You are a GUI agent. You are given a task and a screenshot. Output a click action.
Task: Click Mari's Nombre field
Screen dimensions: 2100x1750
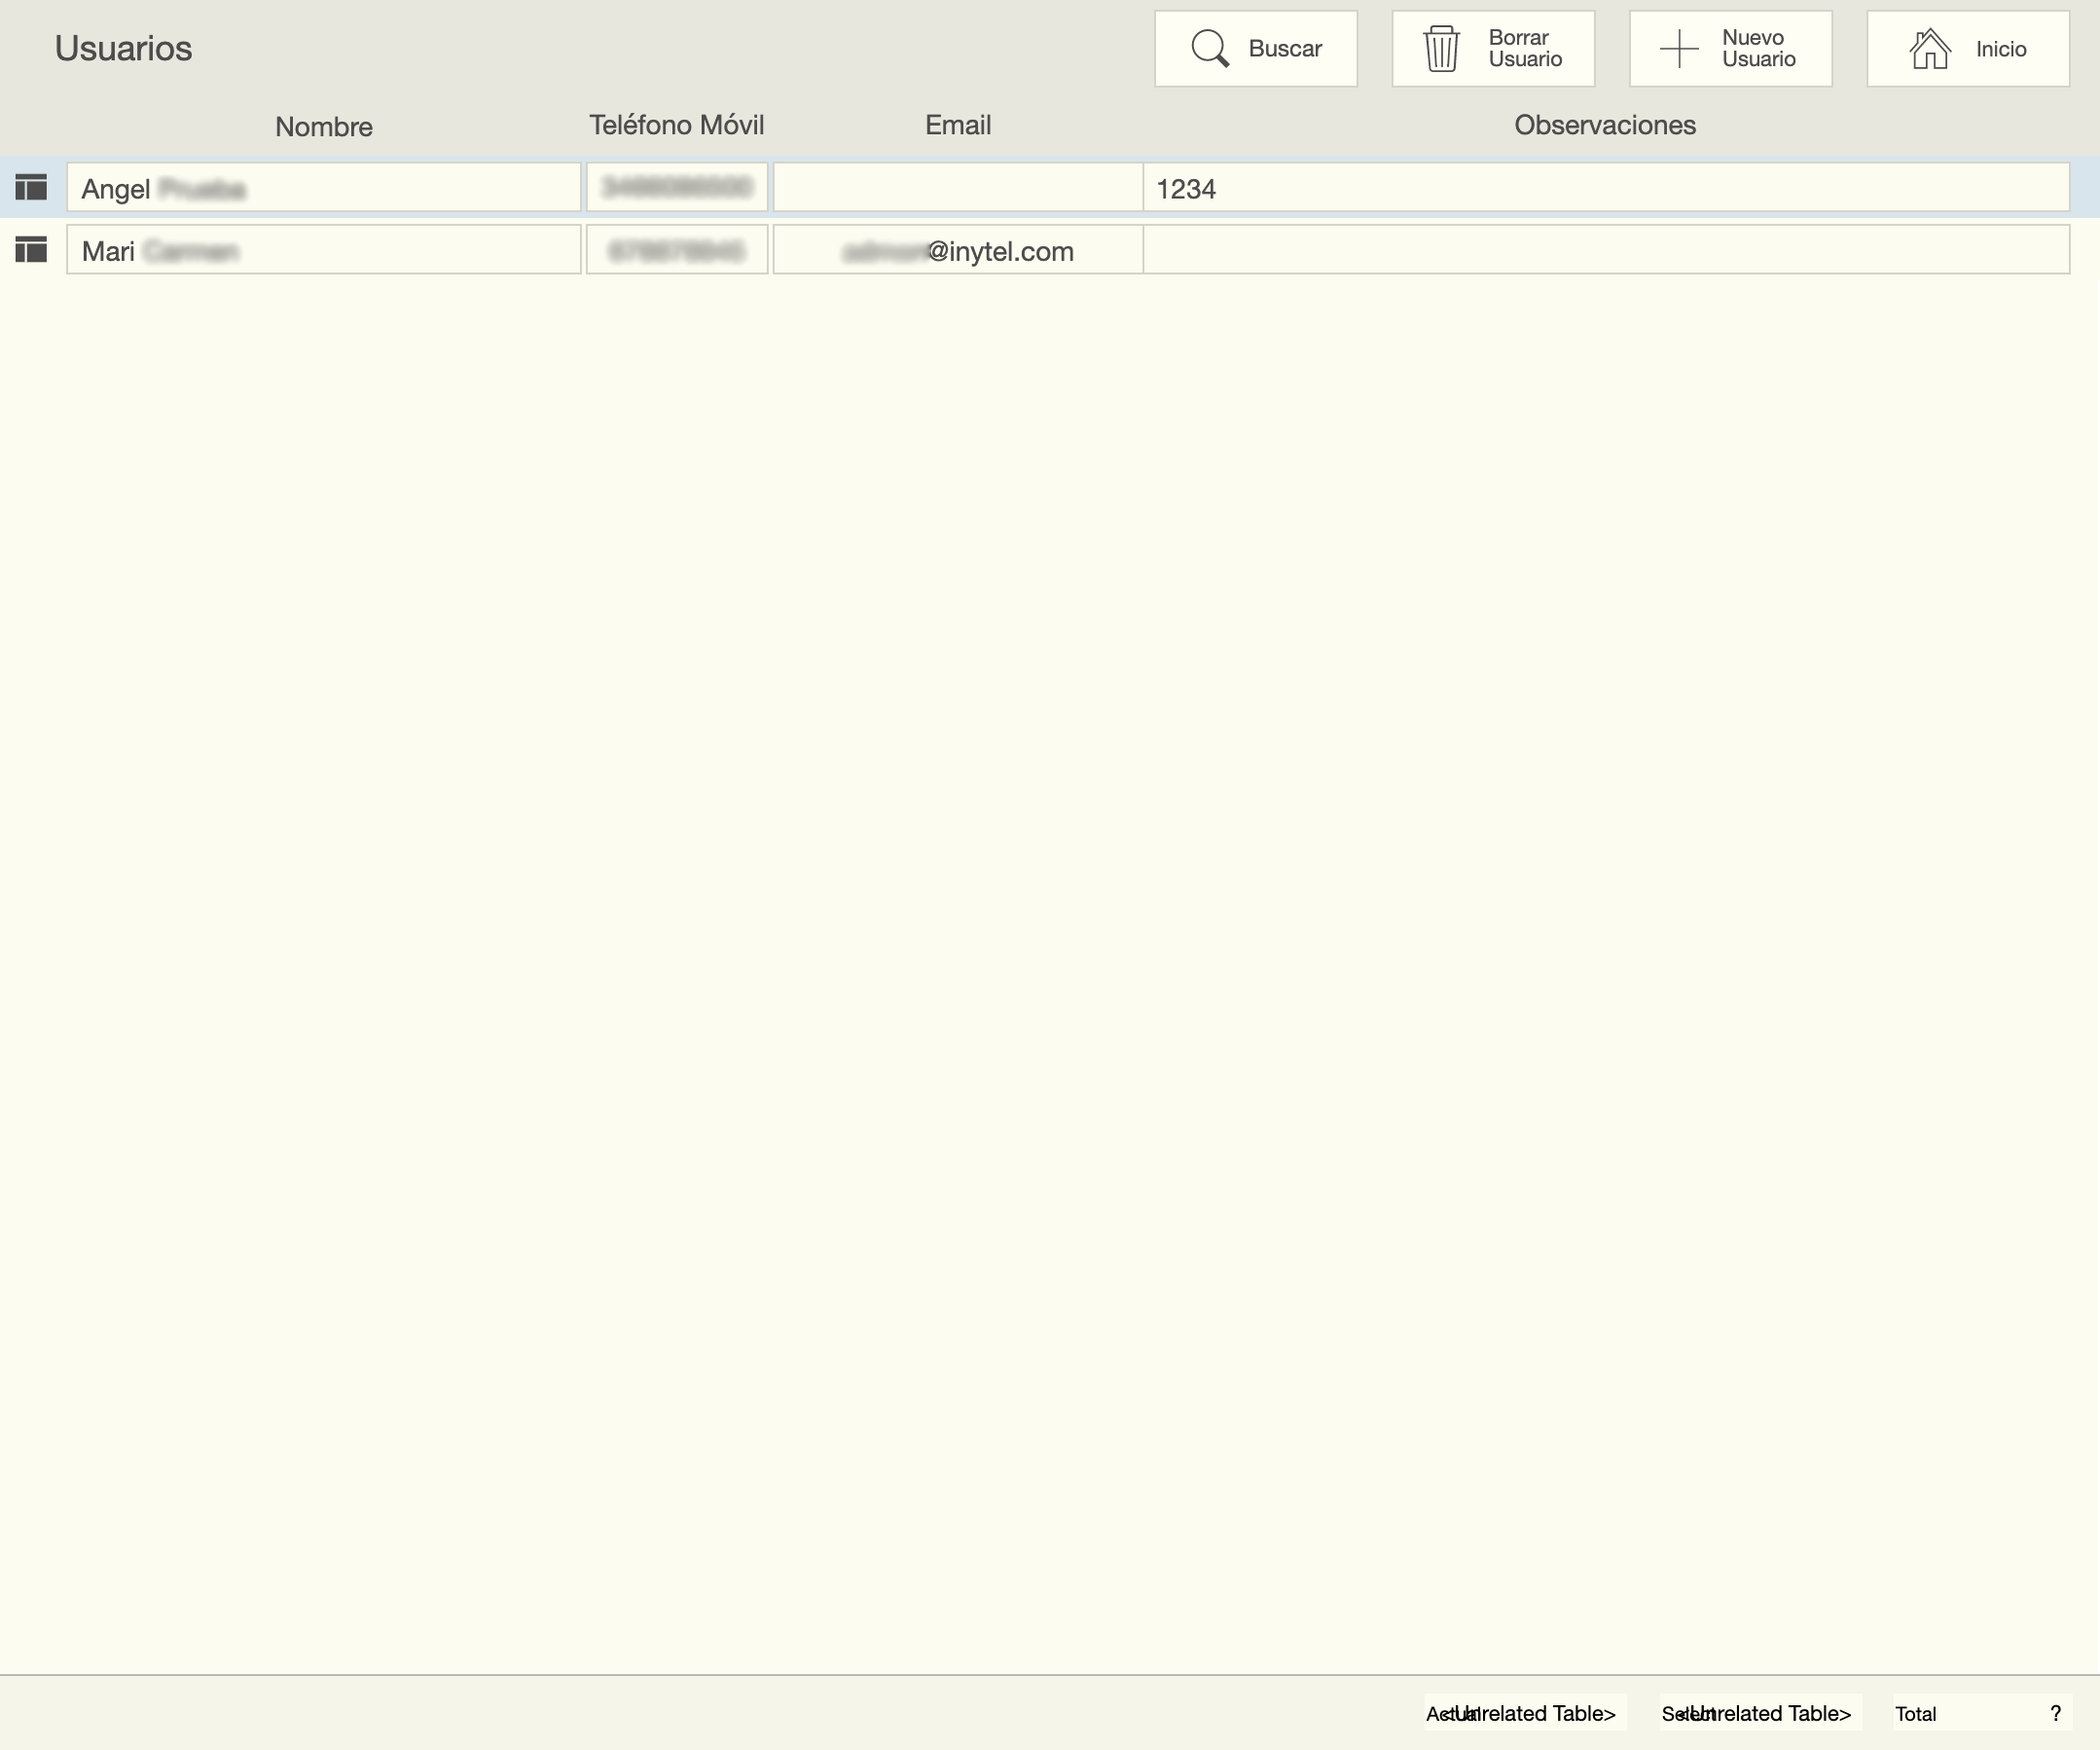(x=323, y=250)
